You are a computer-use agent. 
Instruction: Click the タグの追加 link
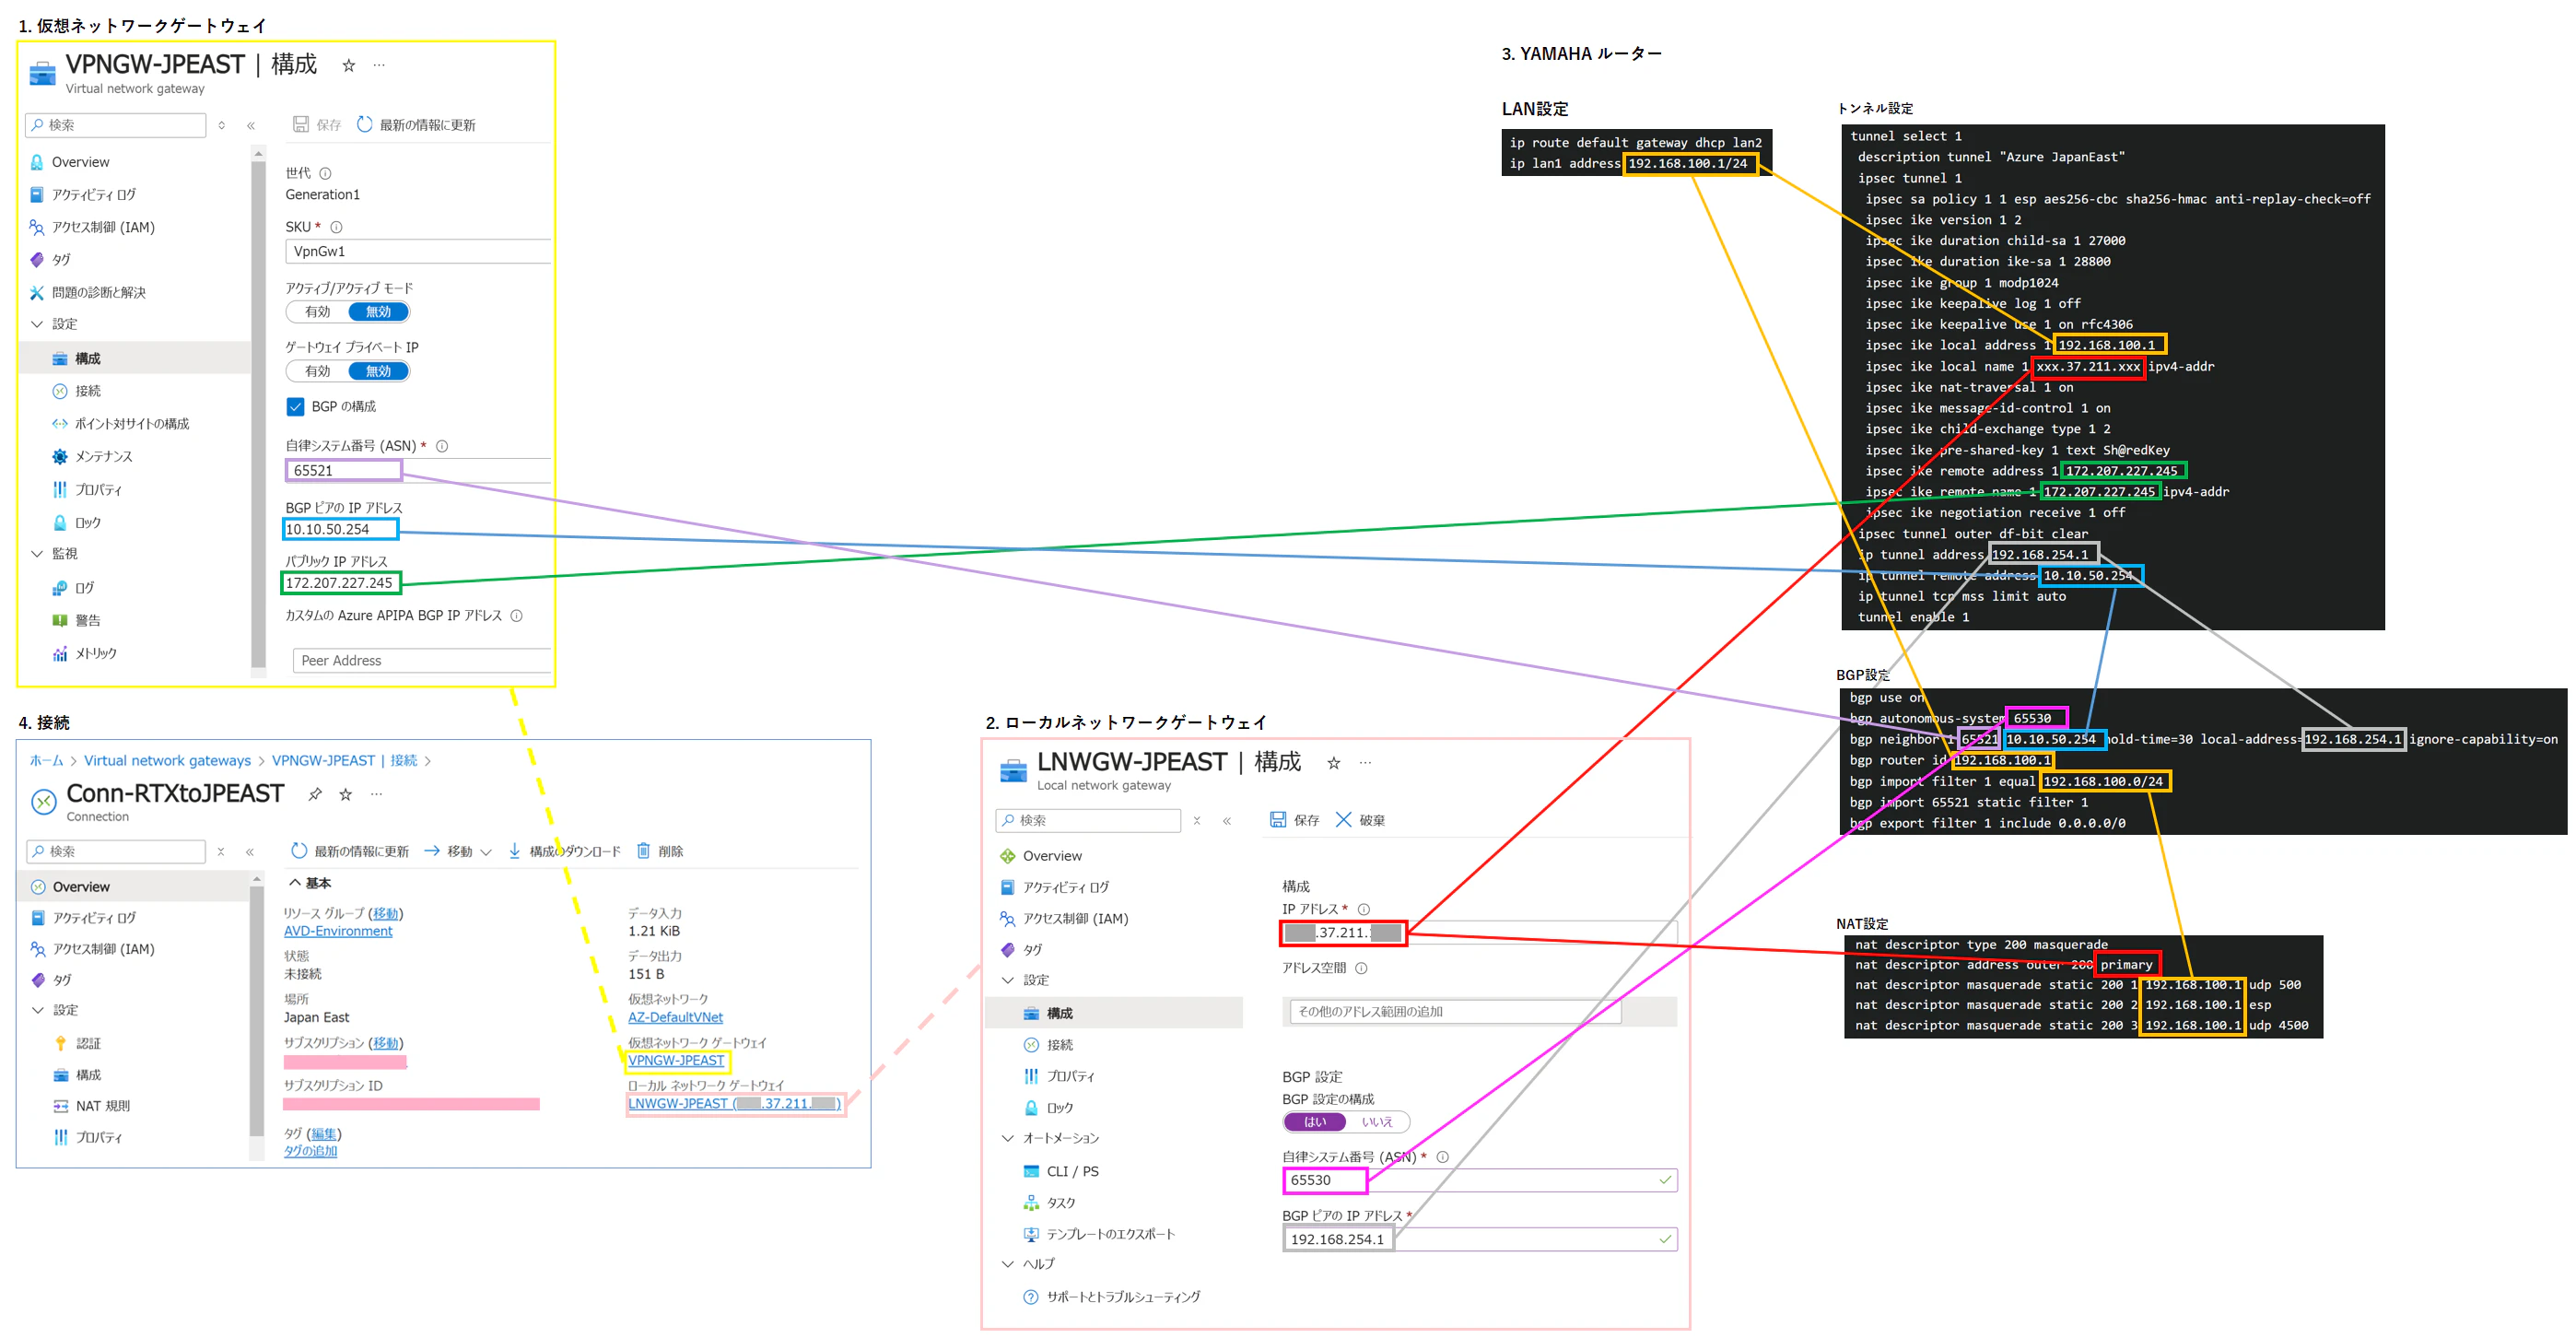click(310, 1151)
